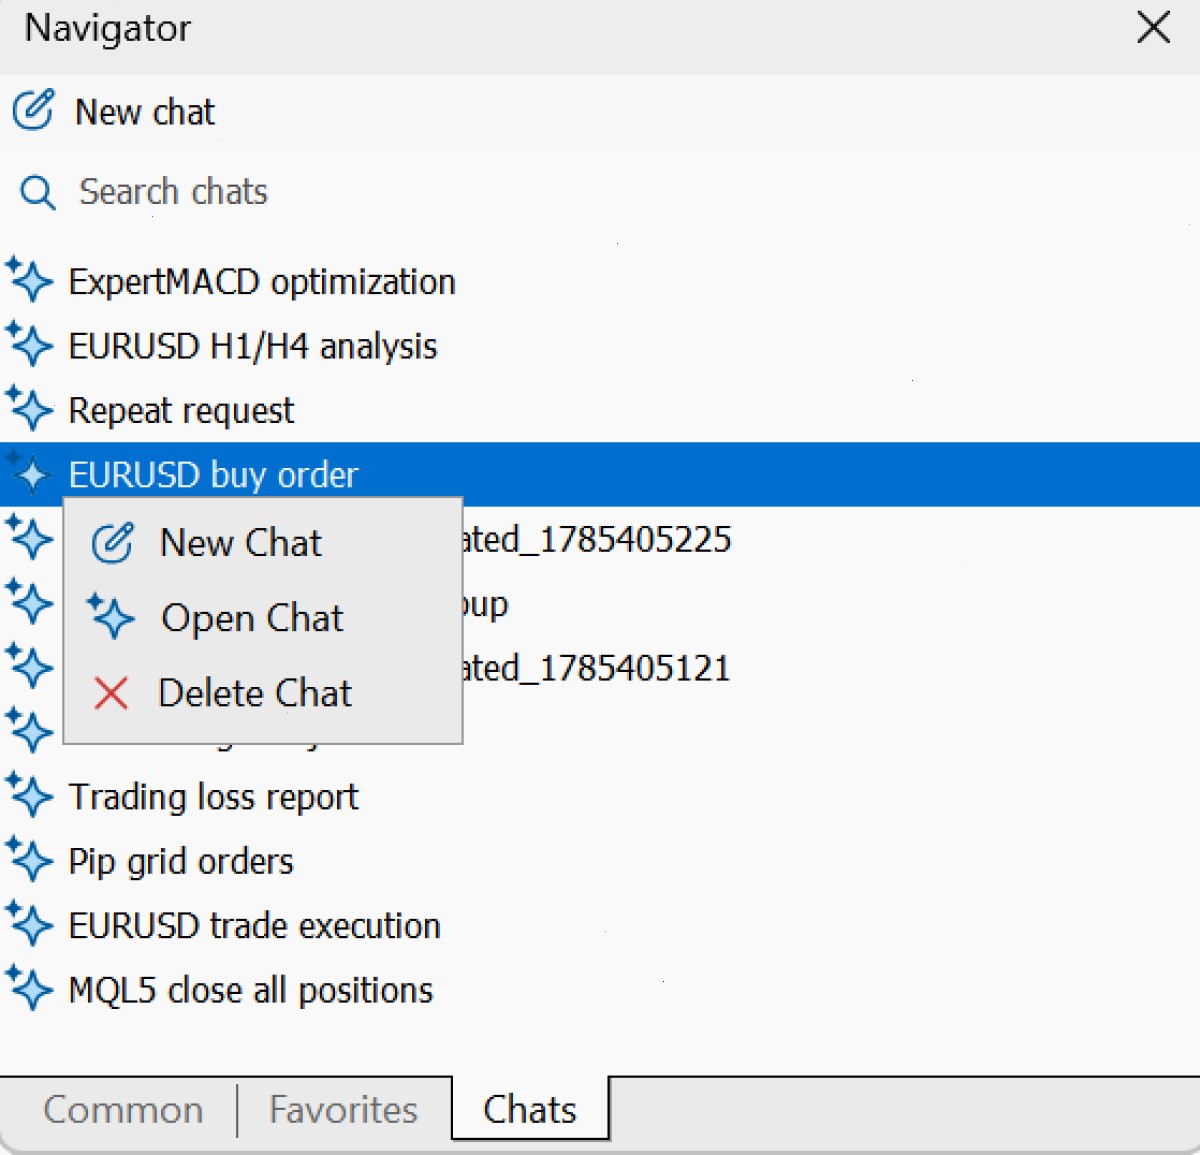
Task: Switch to the Favorites tab
Action: point(343,1109)
